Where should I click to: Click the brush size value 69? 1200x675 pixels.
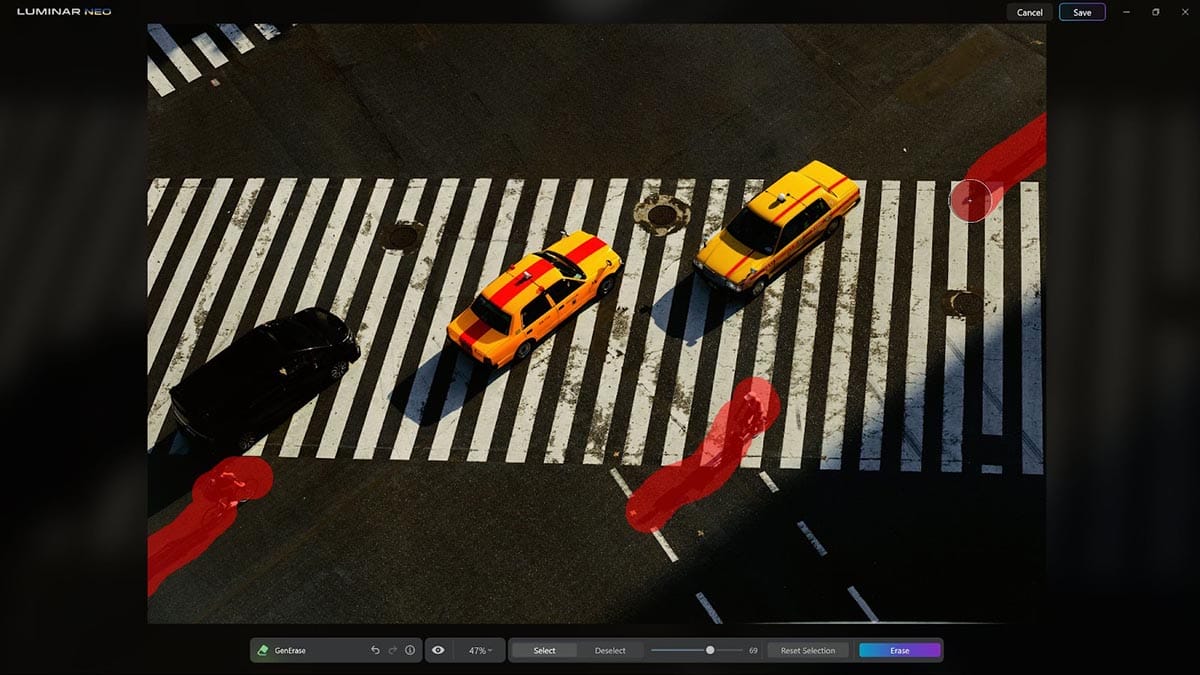click(x=753, y=650)
